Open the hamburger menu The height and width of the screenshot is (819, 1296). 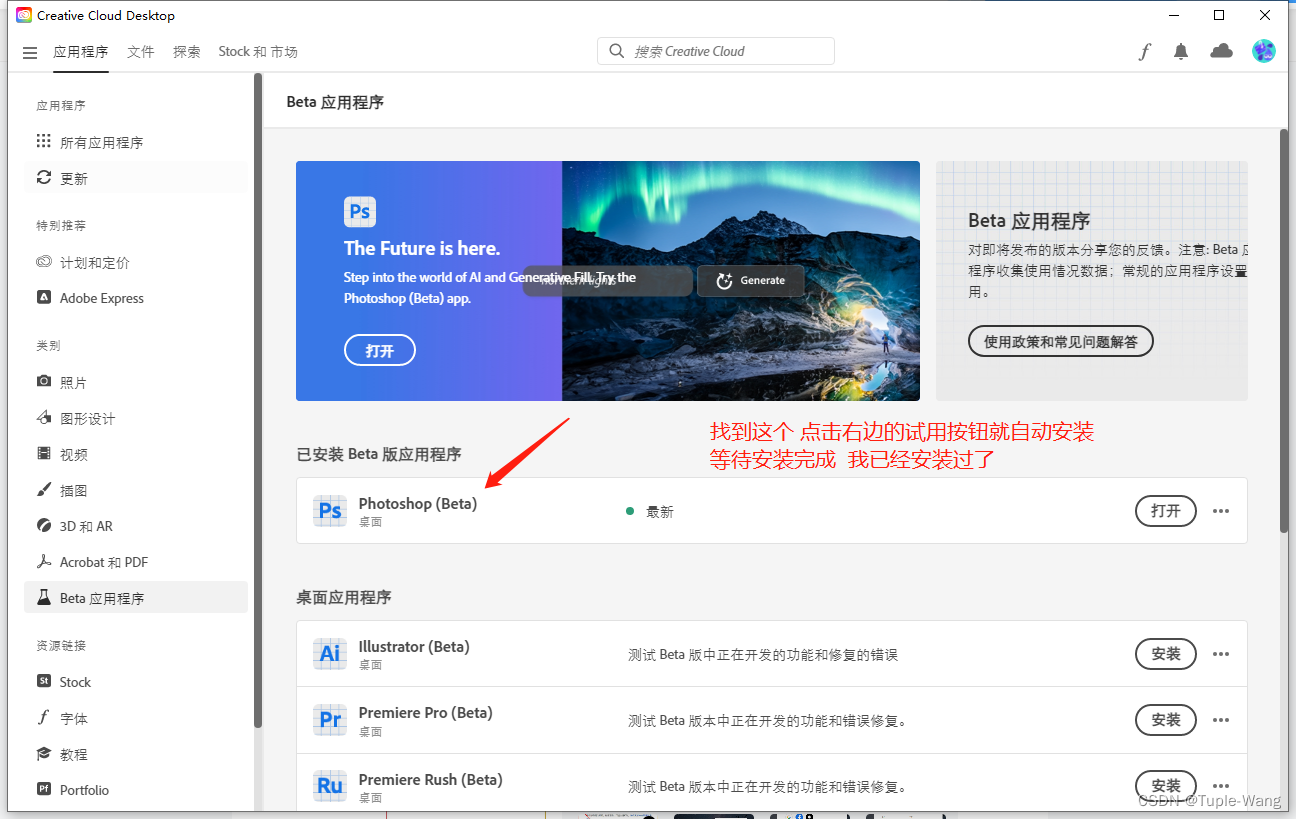(30, 52)
